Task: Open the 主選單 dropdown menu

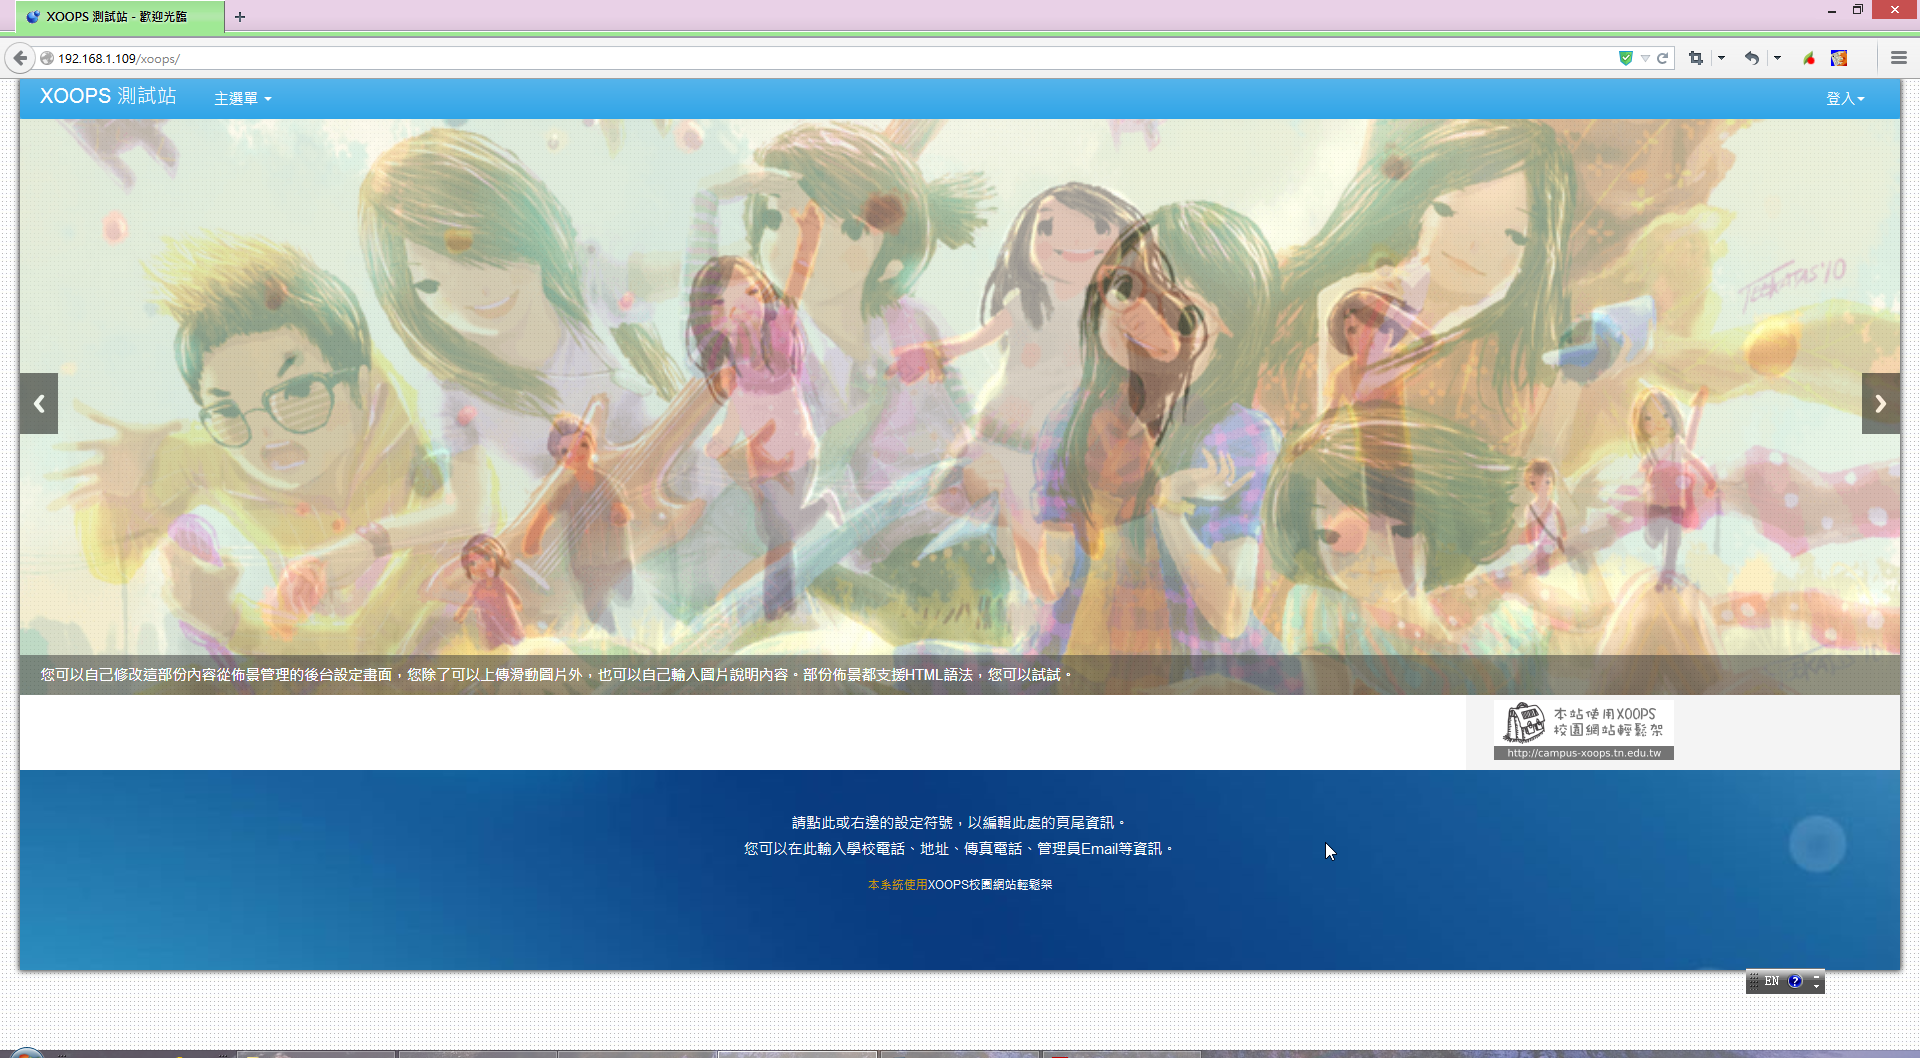Action: (243, 98)
